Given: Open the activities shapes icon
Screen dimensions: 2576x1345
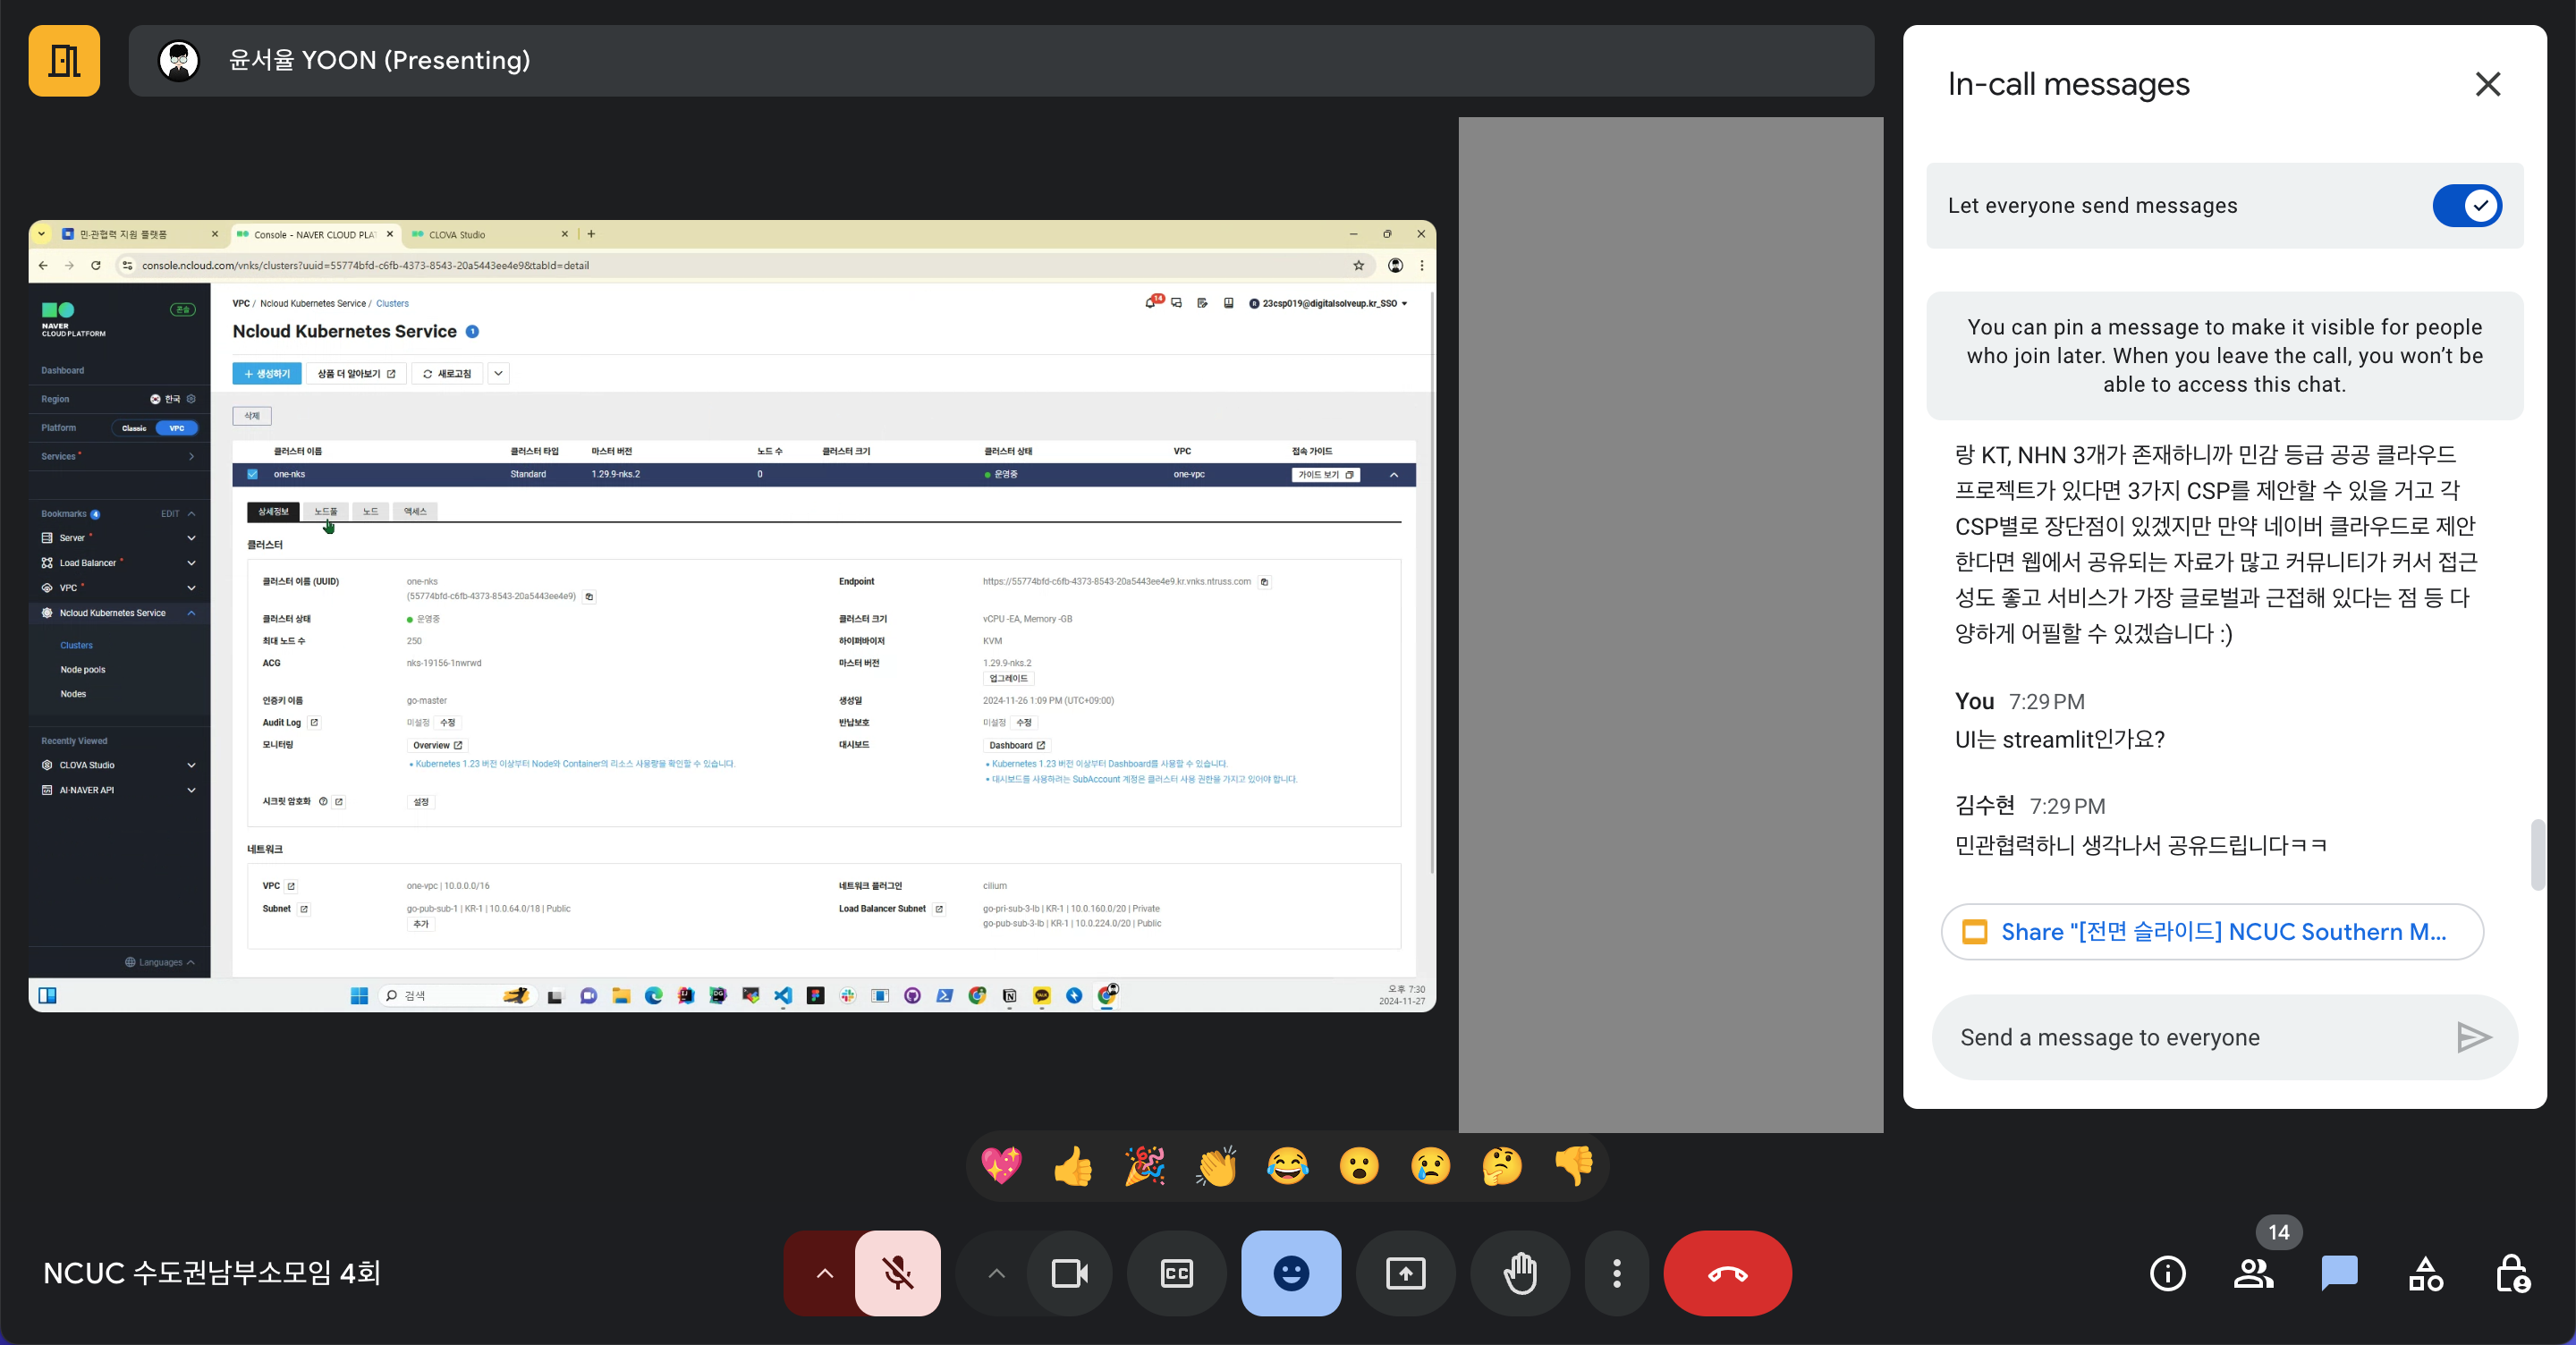Looking at the screenshot, I should (x=2425, y=1273).
